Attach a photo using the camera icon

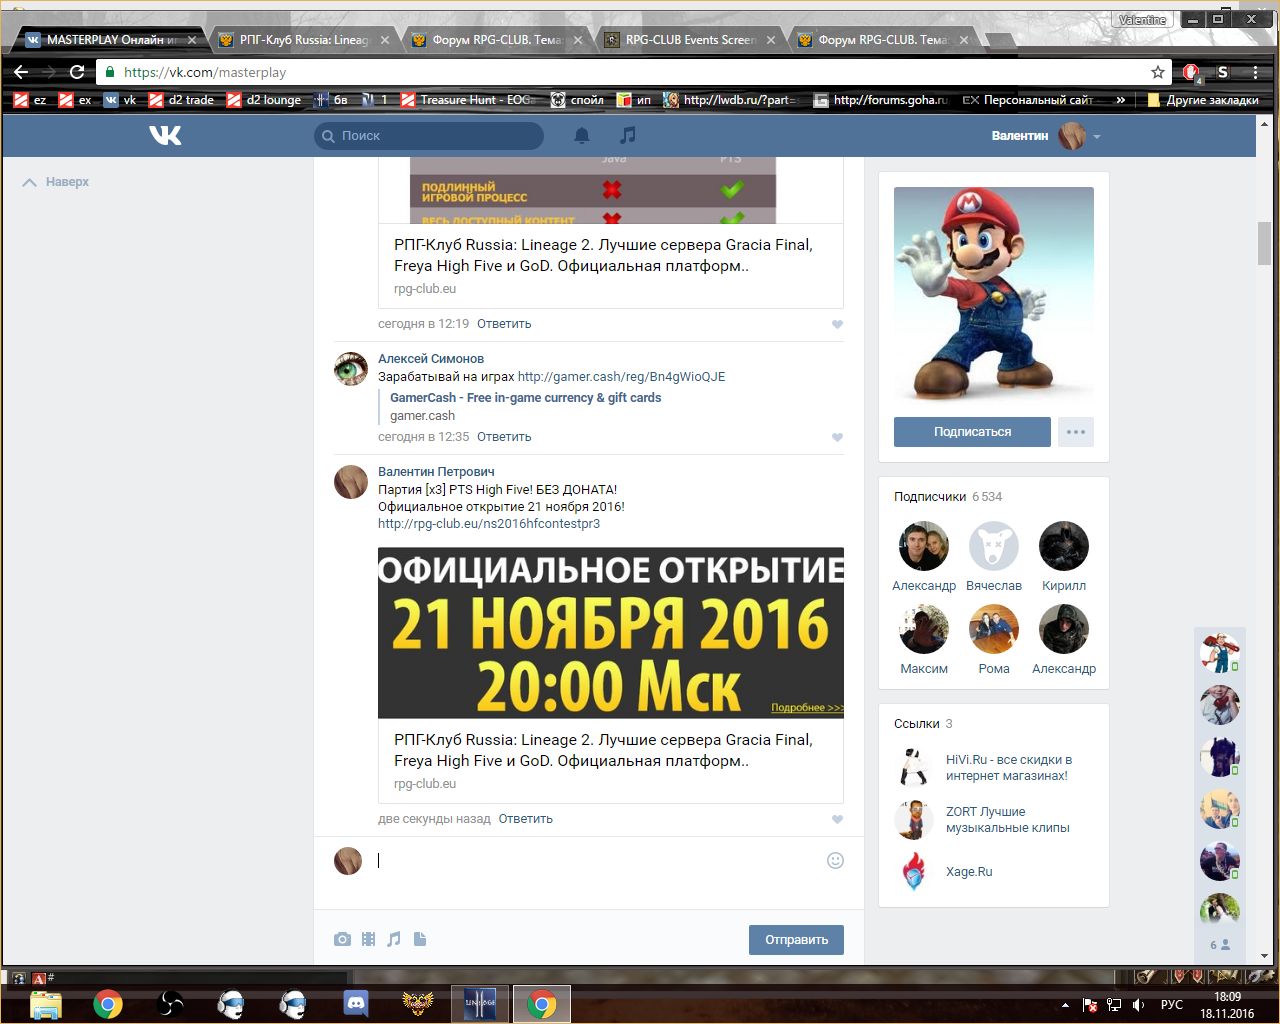[342, 939]
